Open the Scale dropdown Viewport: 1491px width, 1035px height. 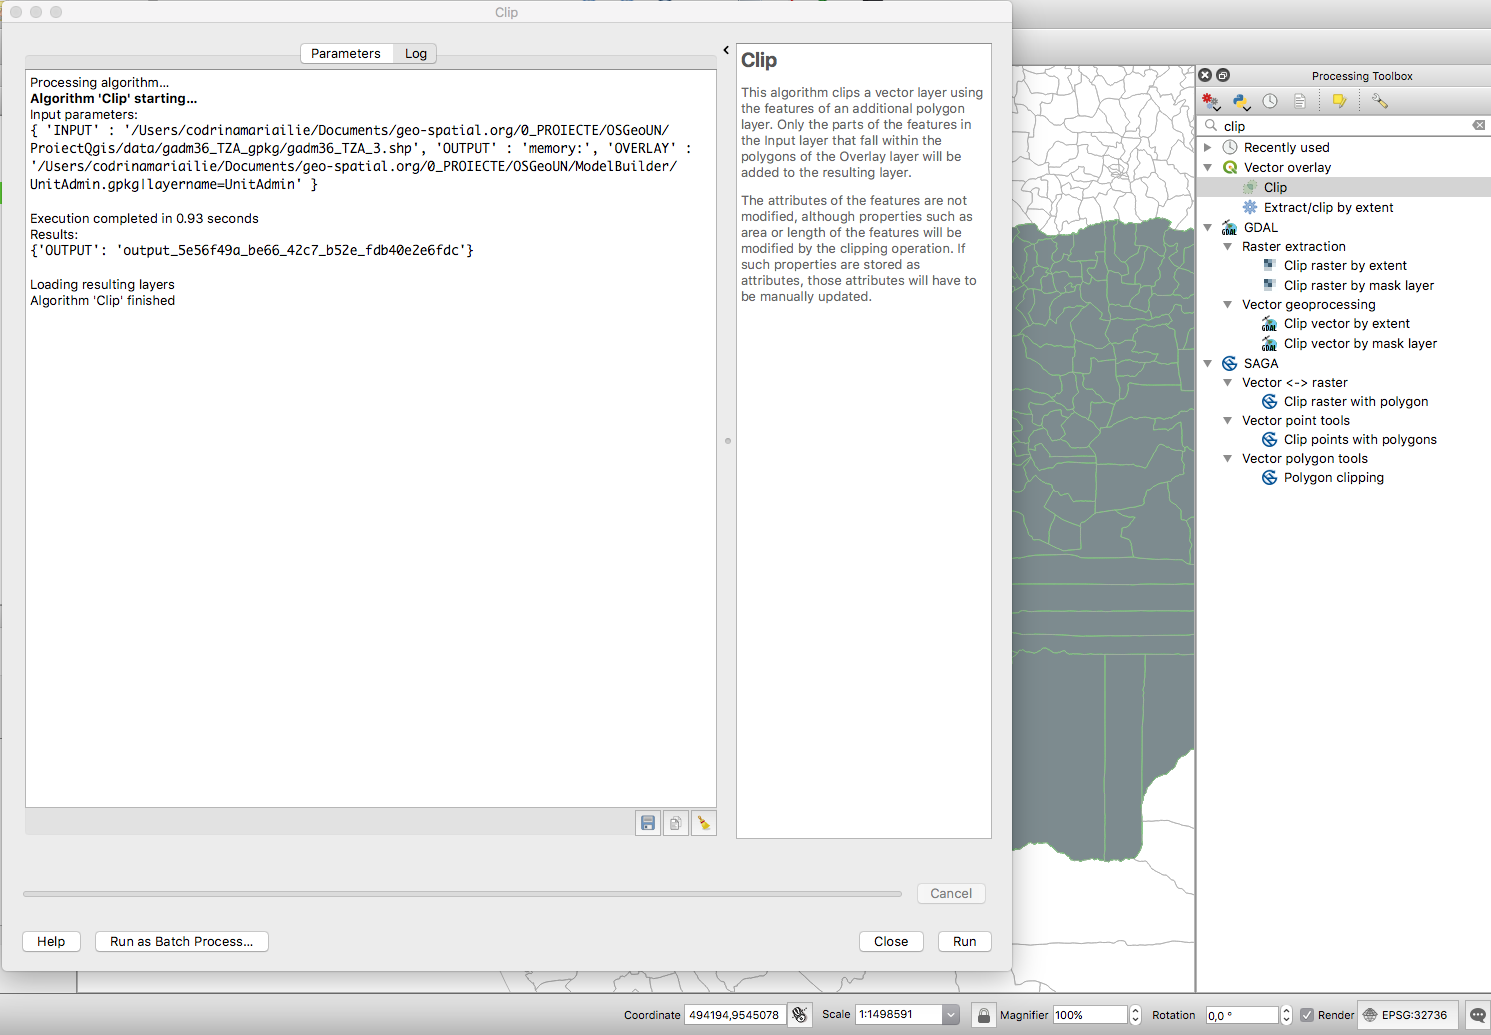(x=951, y=1015)
